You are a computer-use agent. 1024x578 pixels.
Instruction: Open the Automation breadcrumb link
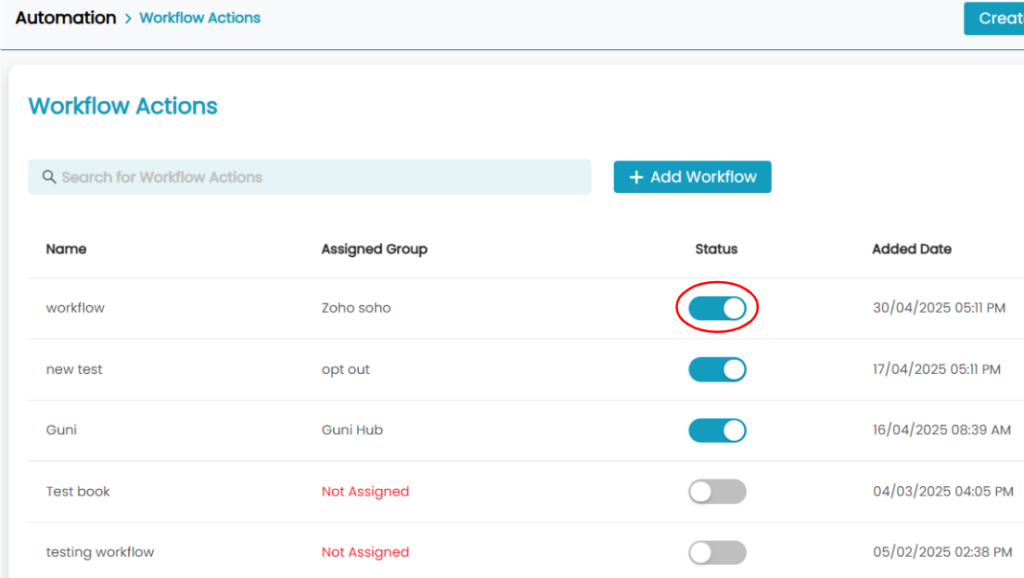pyautogui.click(x=65, y=18)
